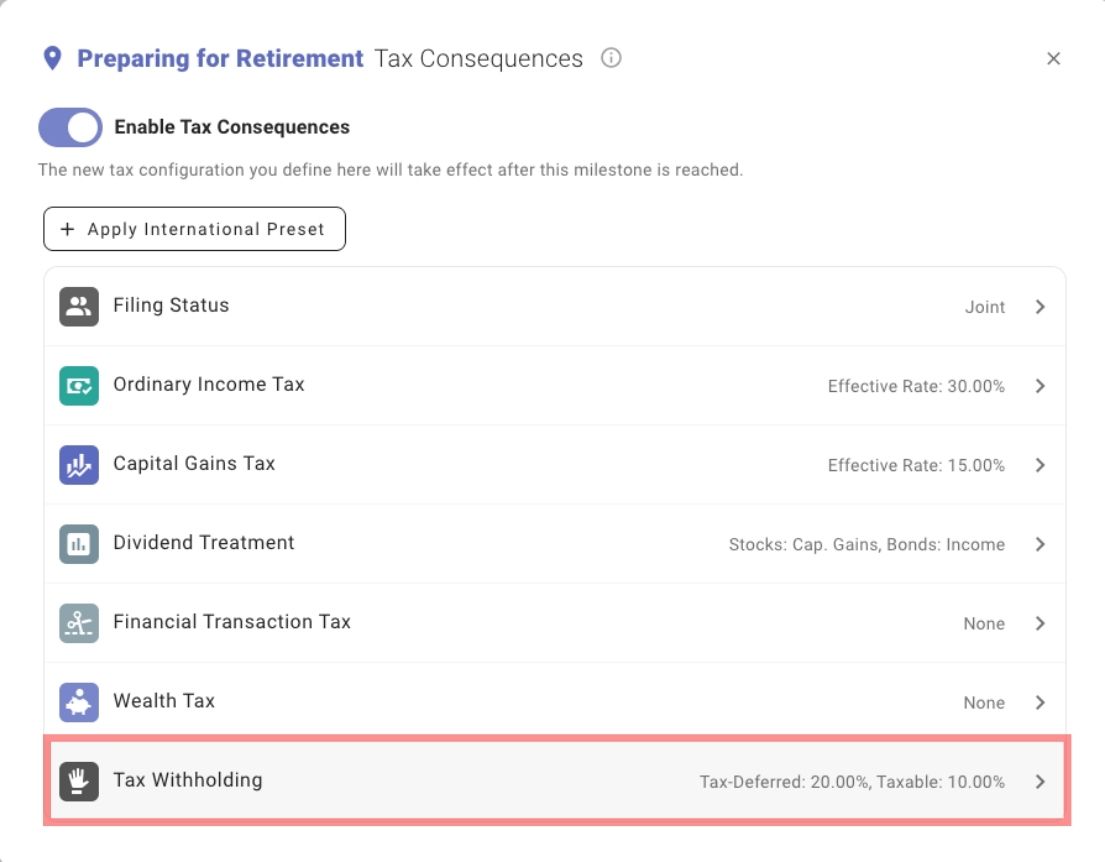Click the Financial Transaction Tax scissors icon
Screen dimensions: 1105x862
(x=79, y=623)
